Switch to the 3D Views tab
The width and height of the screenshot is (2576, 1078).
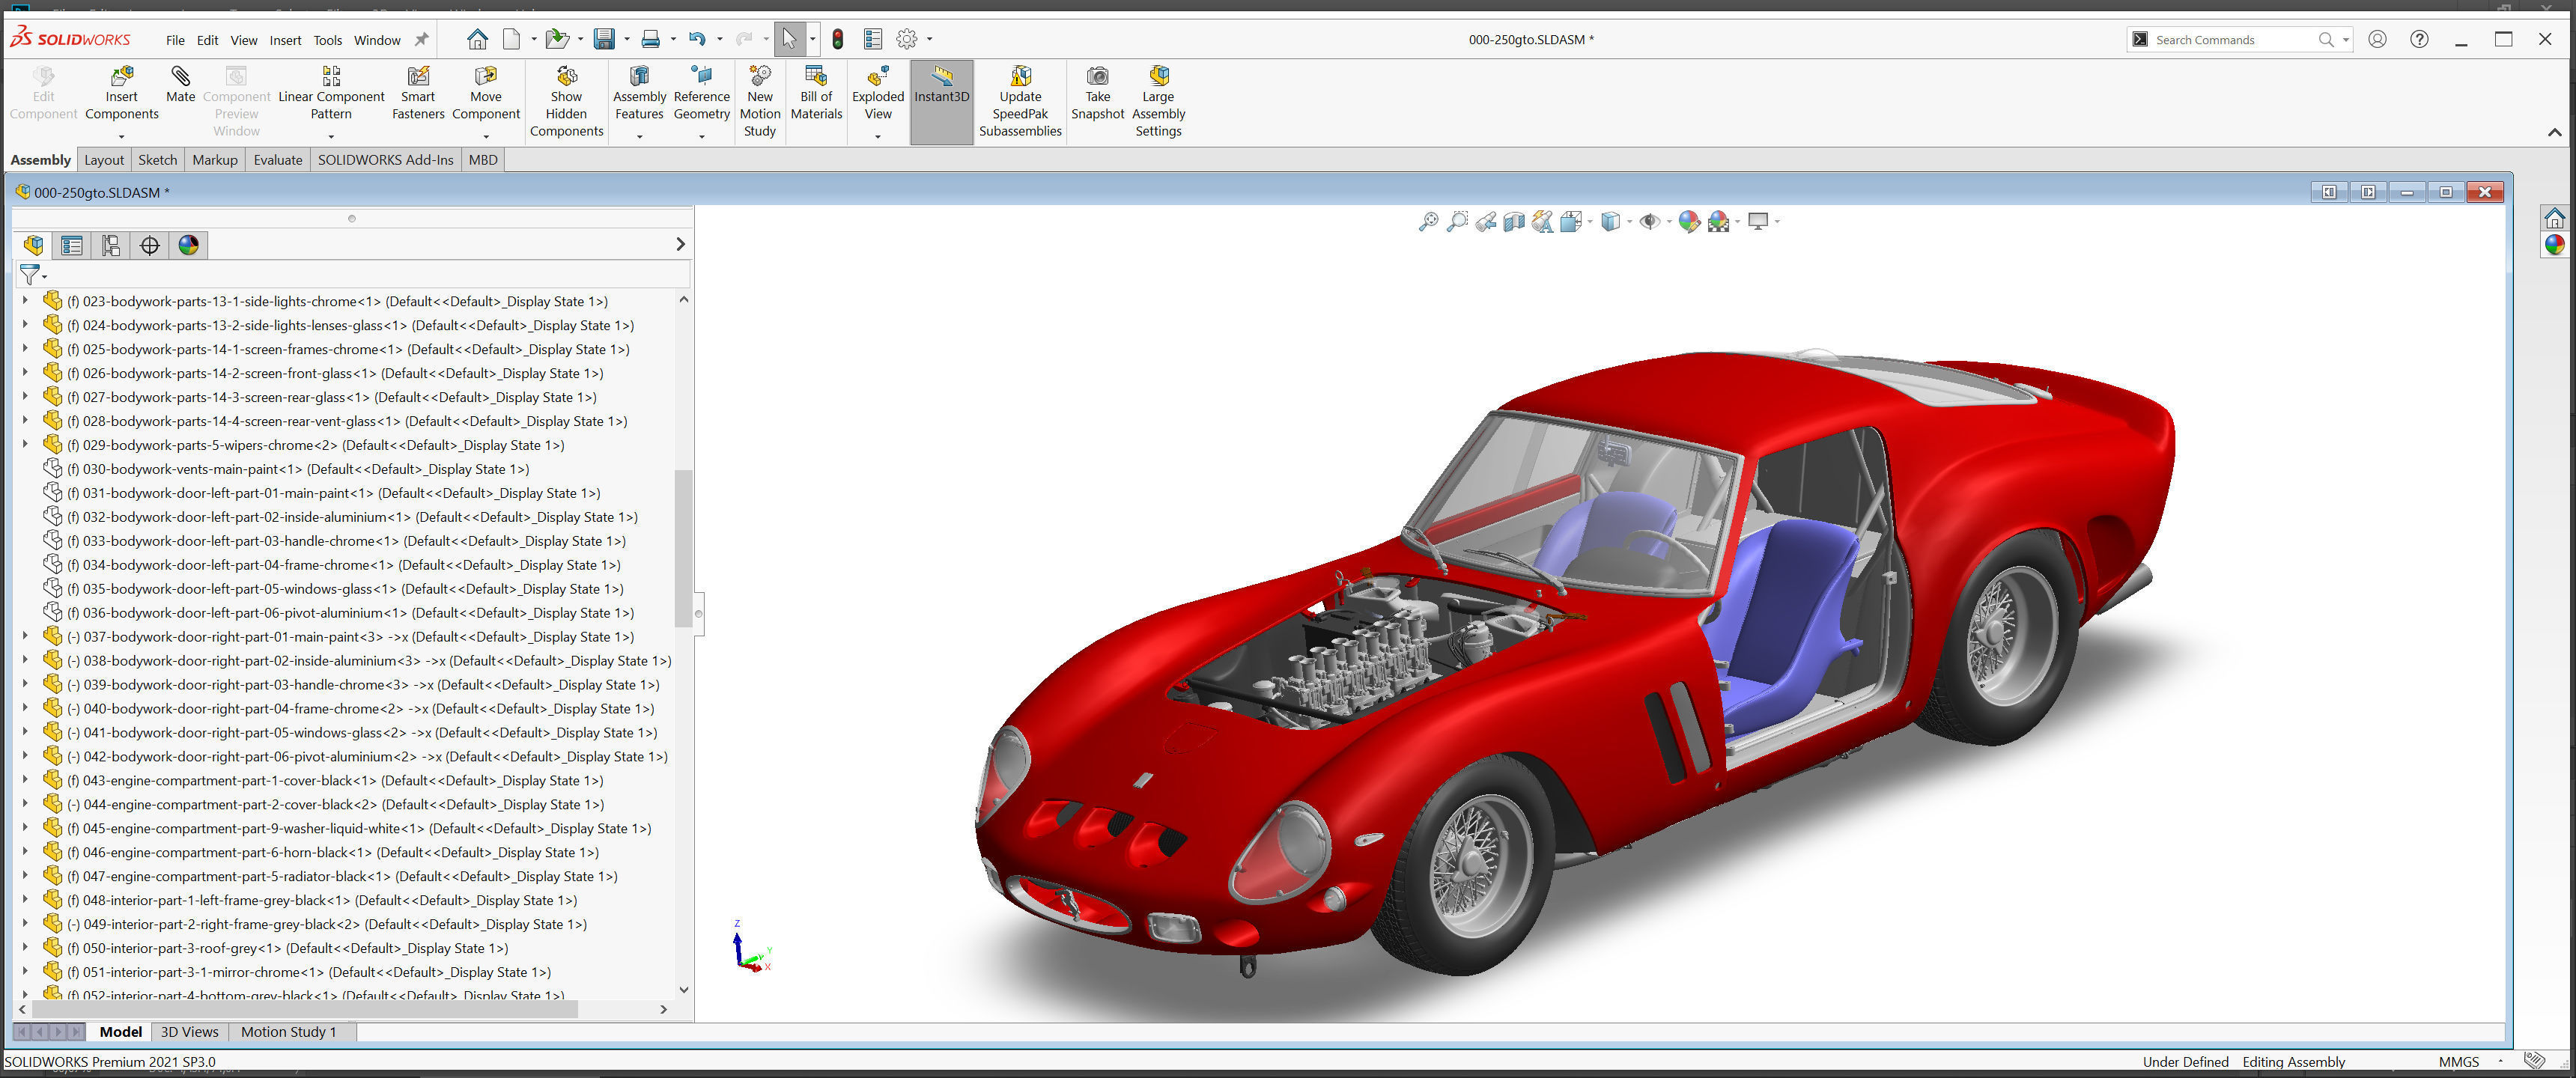(x=189, y=1032)
